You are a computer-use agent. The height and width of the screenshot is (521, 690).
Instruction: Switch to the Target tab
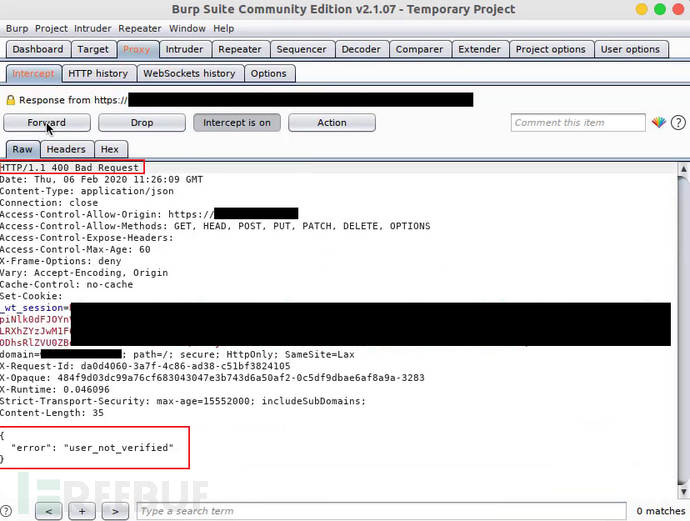[x=93, y=49]
